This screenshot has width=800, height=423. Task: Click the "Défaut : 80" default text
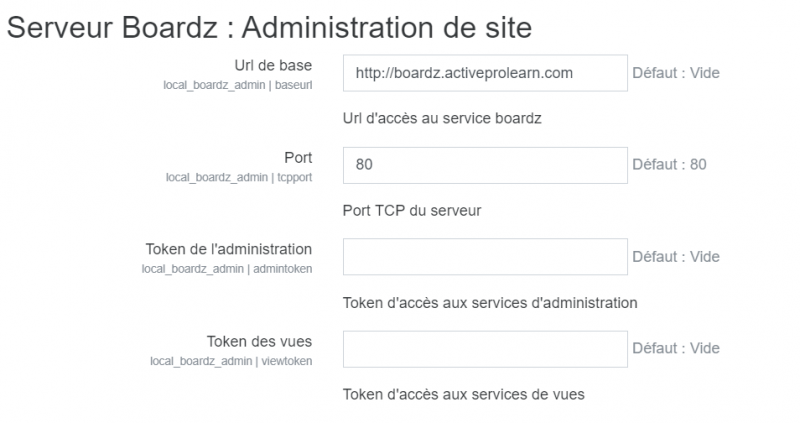pos(669,165)
